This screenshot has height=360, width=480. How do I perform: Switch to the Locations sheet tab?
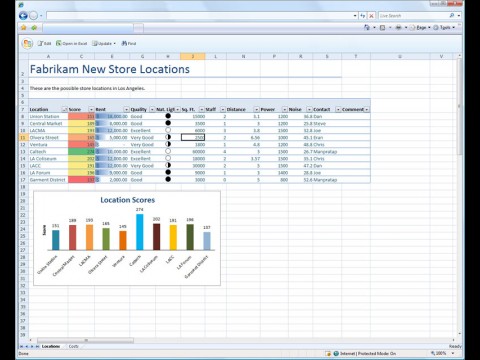[51, 347]
